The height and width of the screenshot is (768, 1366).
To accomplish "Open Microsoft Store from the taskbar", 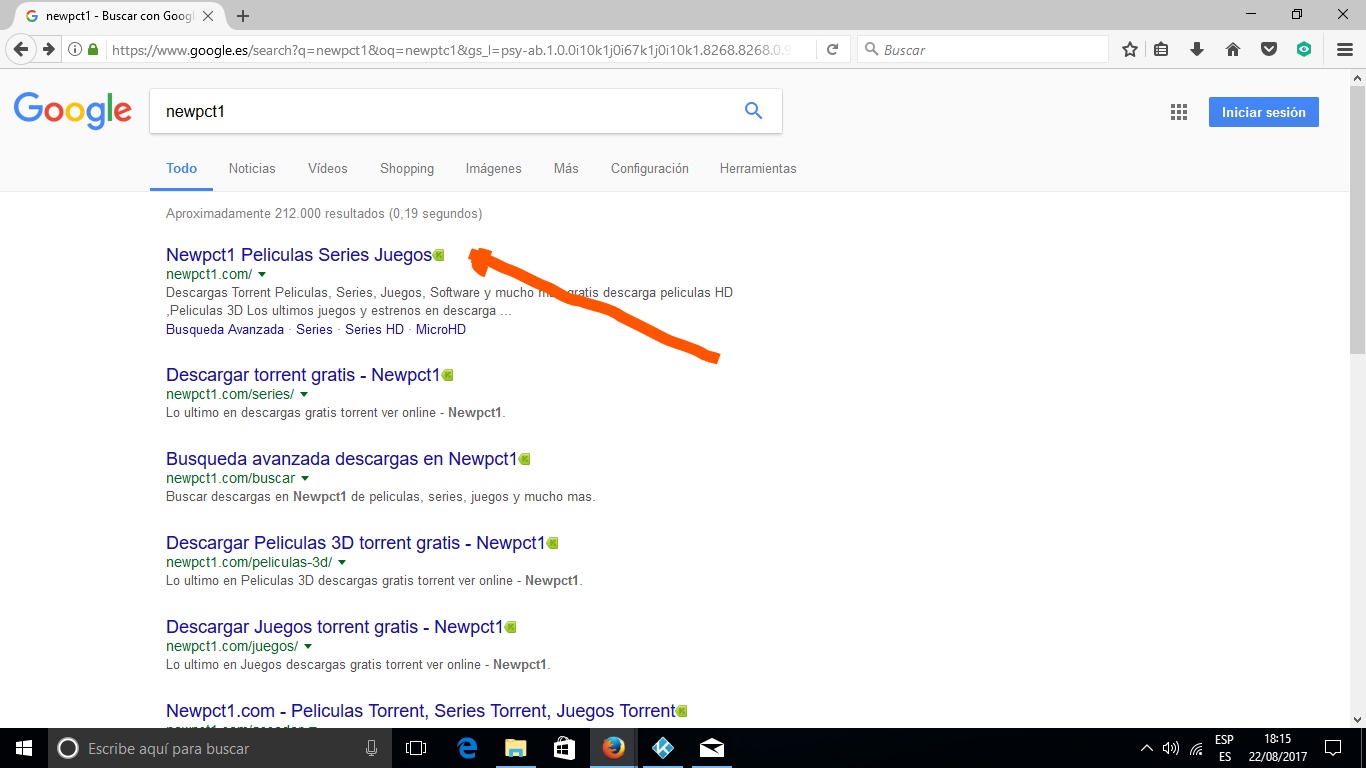I will (x=564, y=748).
